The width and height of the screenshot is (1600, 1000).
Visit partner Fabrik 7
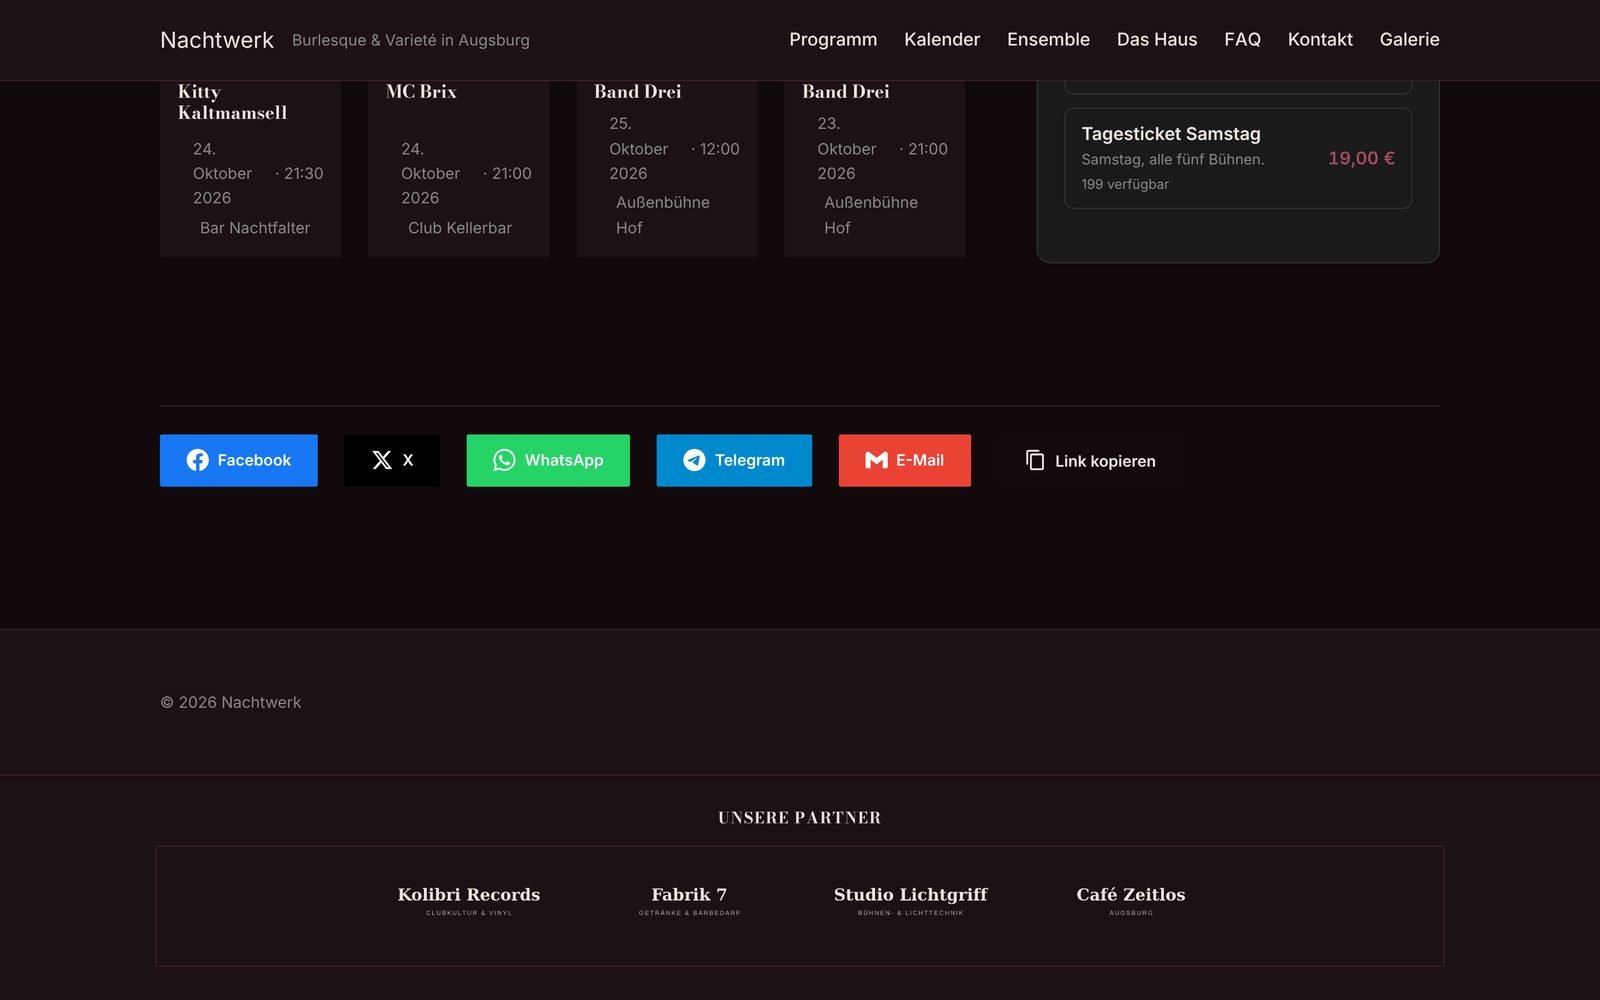[x=689, y=900]
